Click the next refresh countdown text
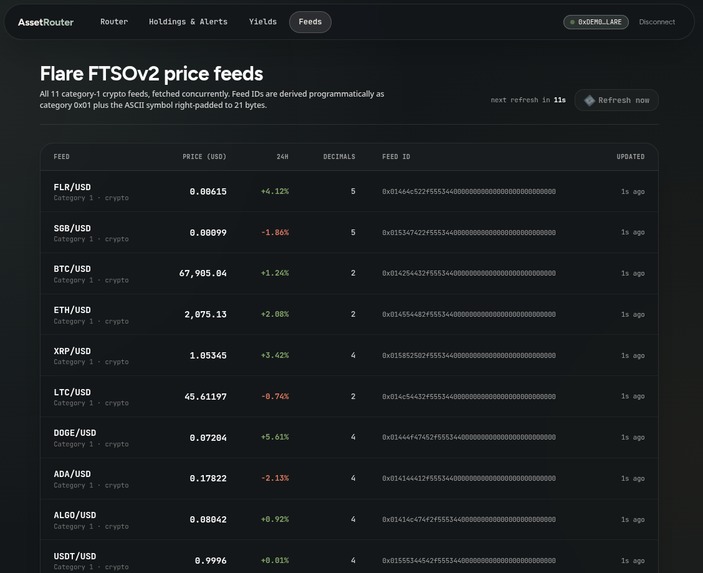 [528, 100]
